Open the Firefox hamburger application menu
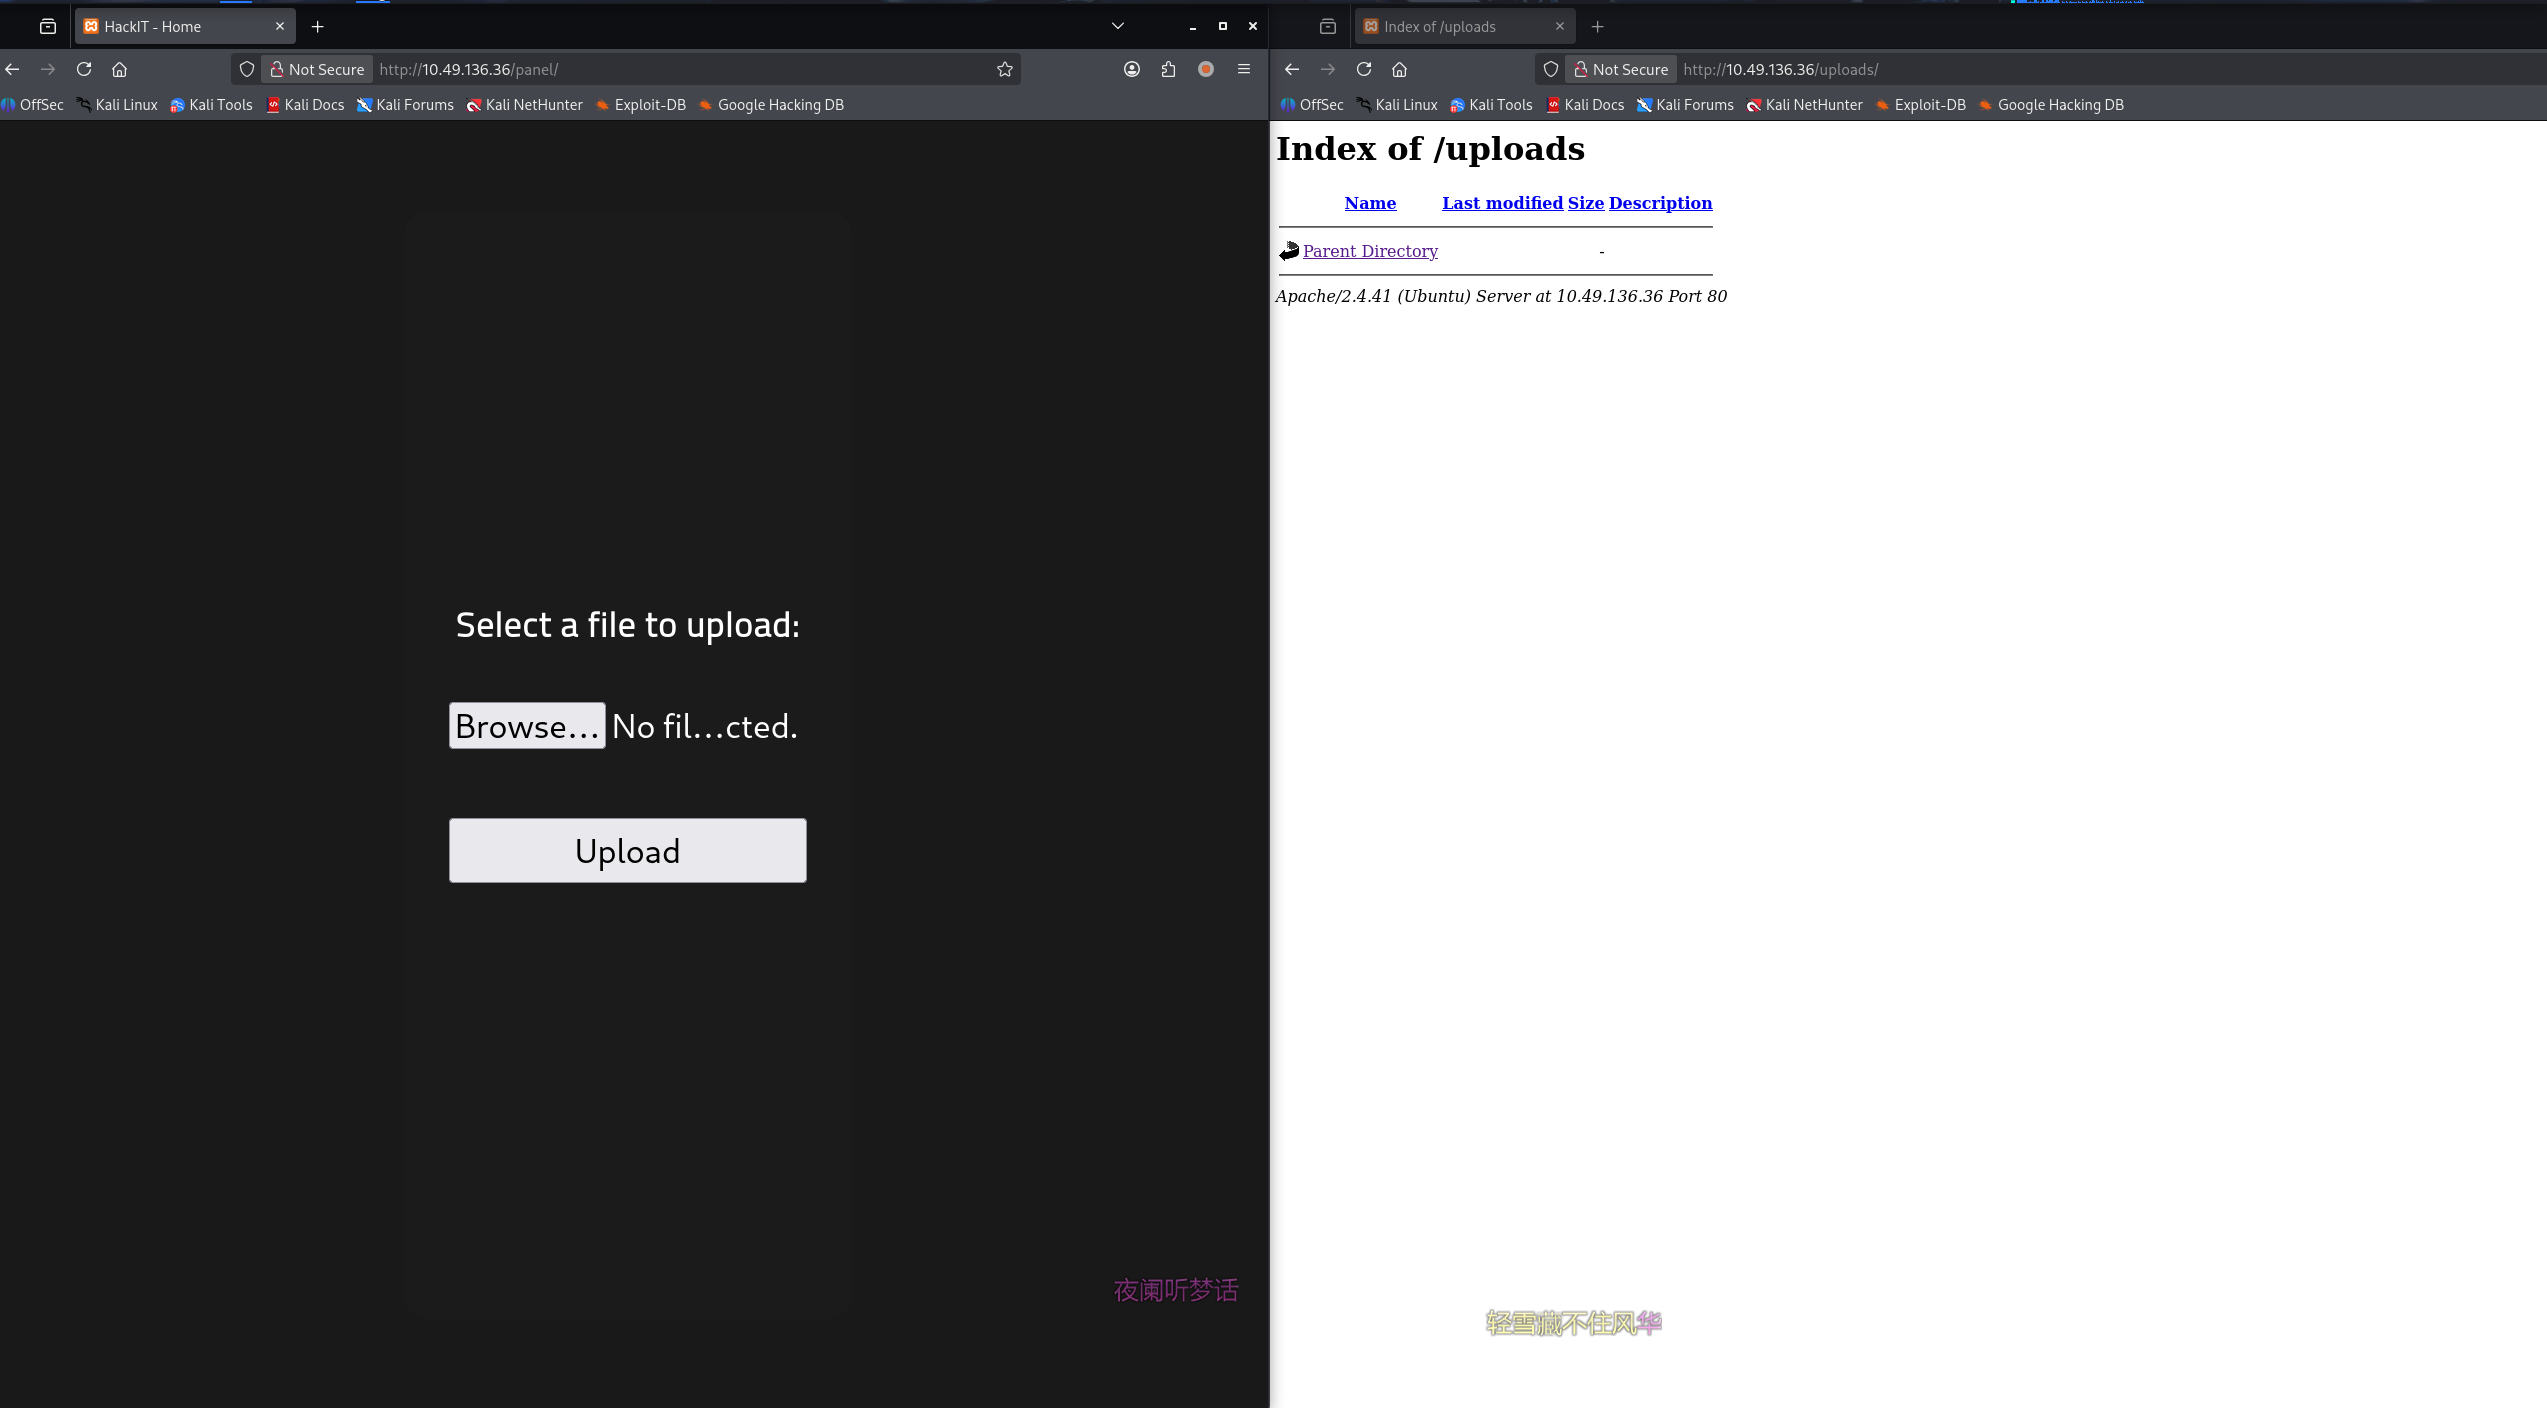2547x1408 pixels. (1243, 69)
